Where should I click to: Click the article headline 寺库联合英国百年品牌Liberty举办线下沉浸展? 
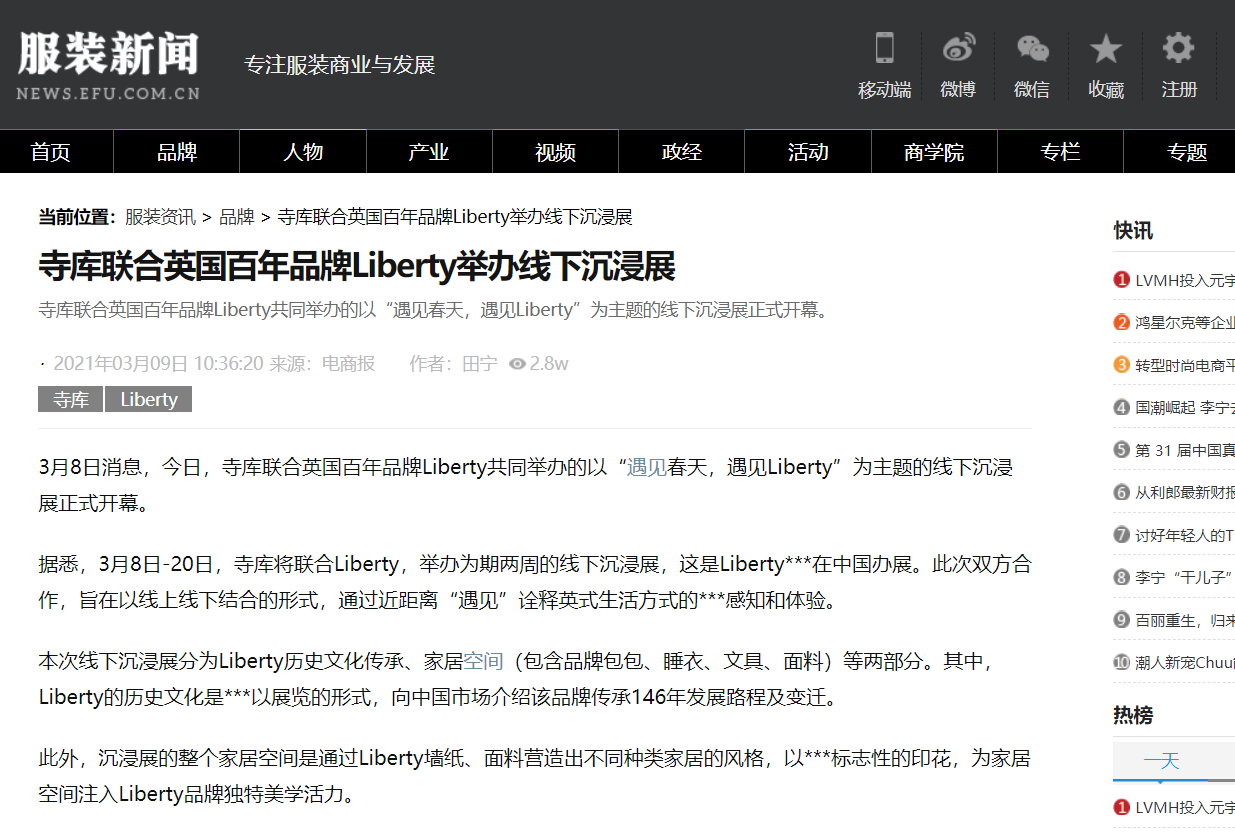point(357,267)
